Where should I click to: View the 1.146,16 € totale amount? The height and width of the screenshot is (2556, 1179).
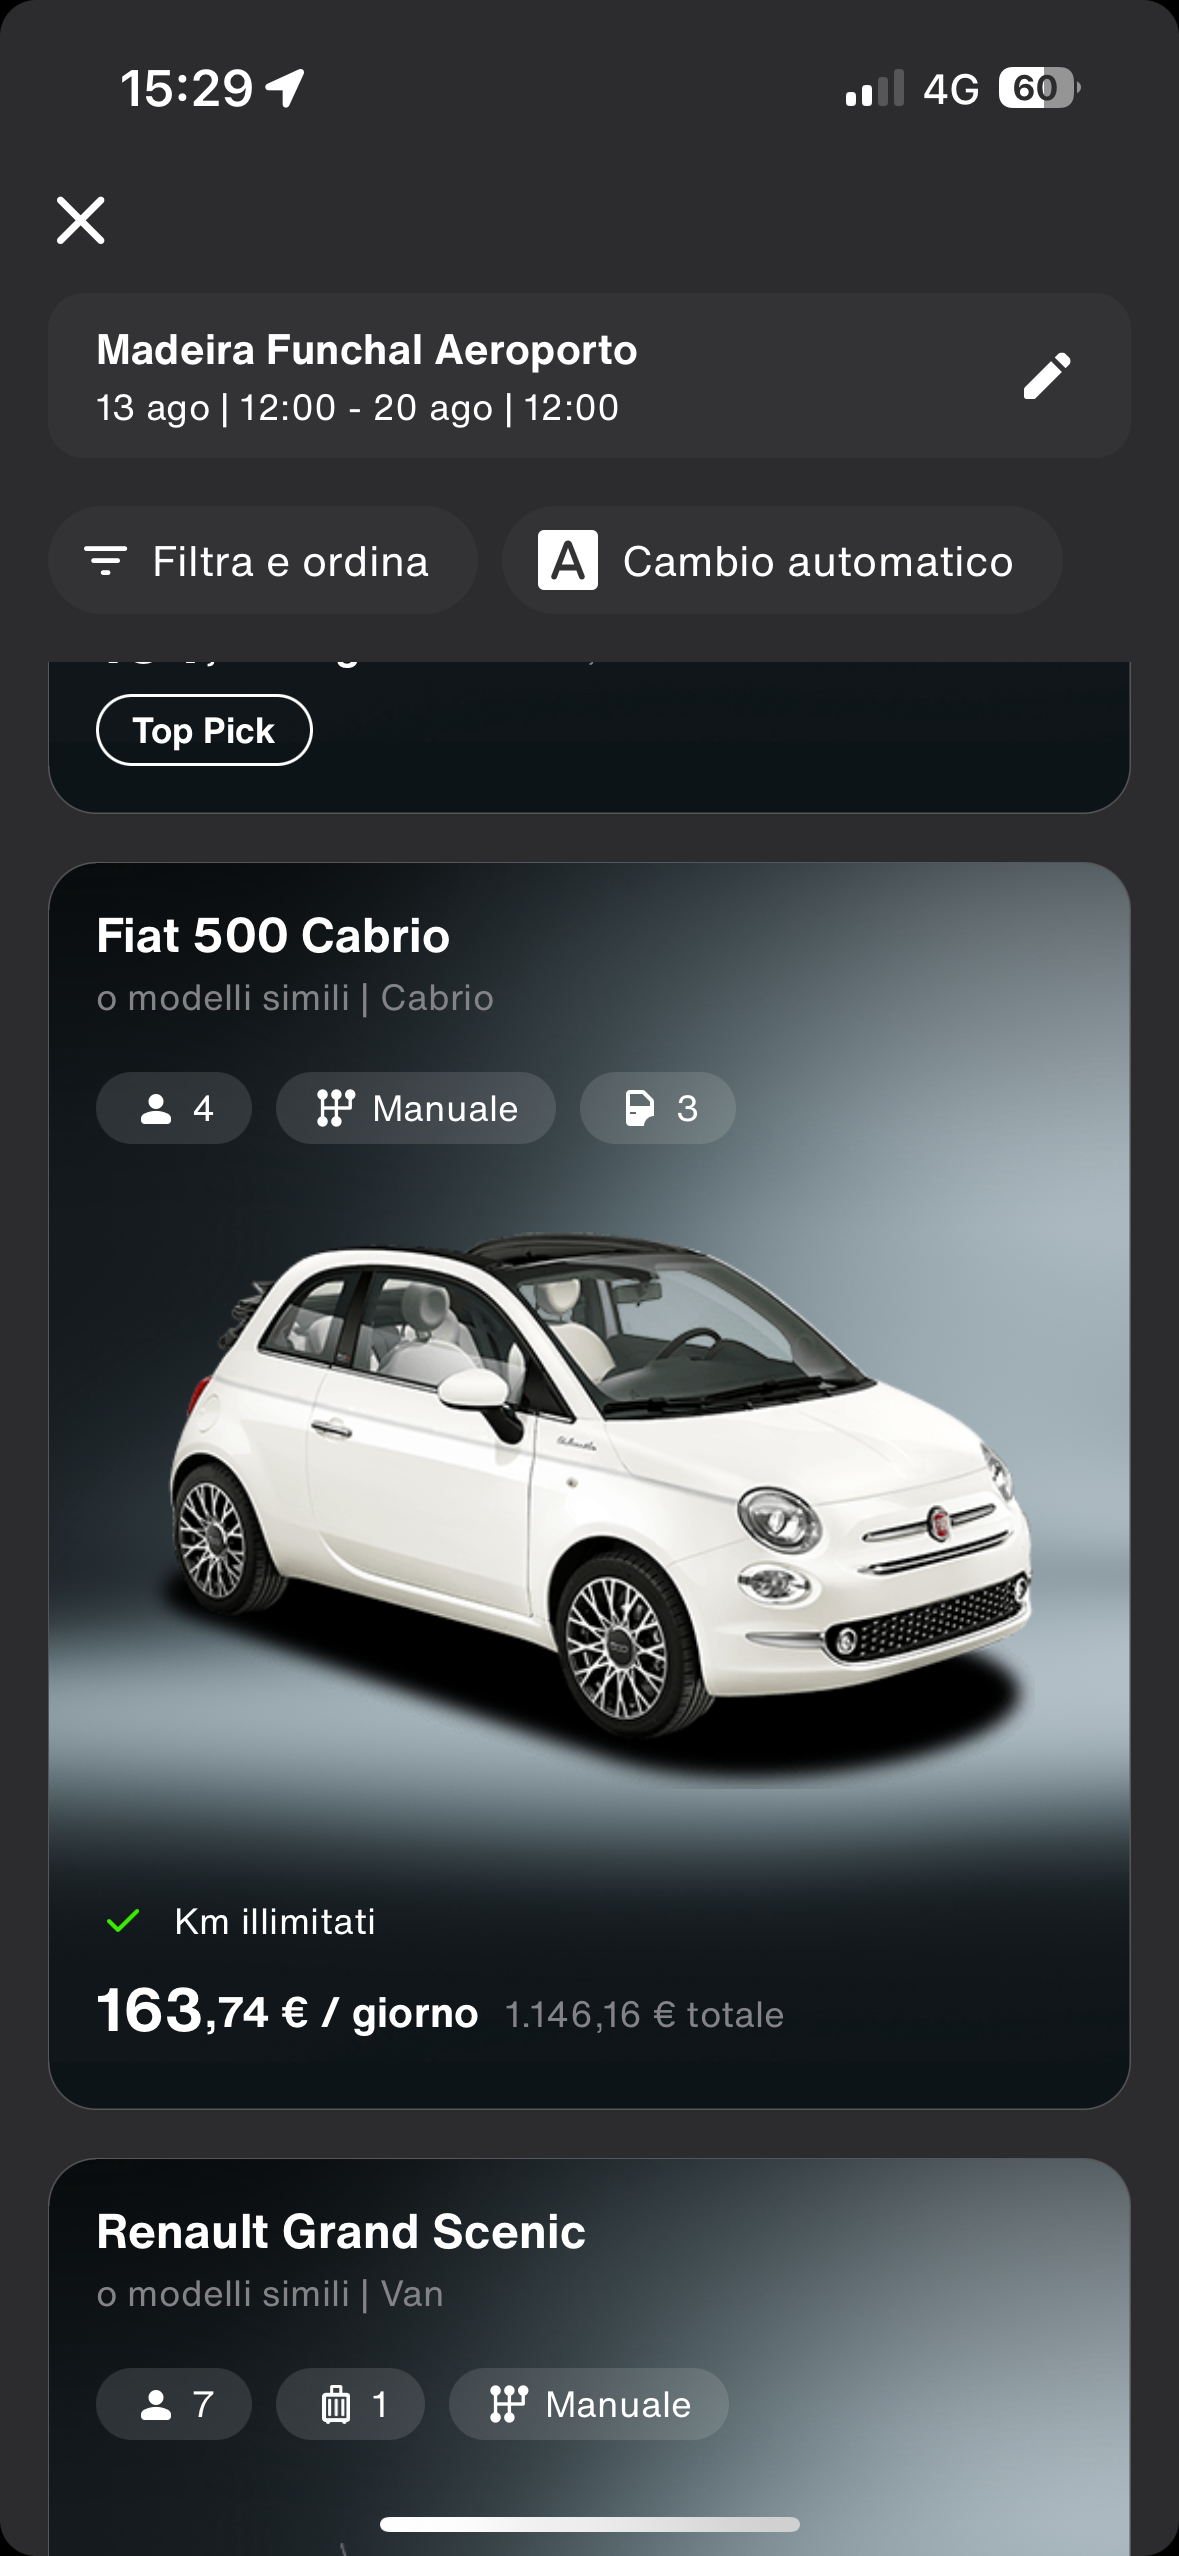click(644, 2015)
